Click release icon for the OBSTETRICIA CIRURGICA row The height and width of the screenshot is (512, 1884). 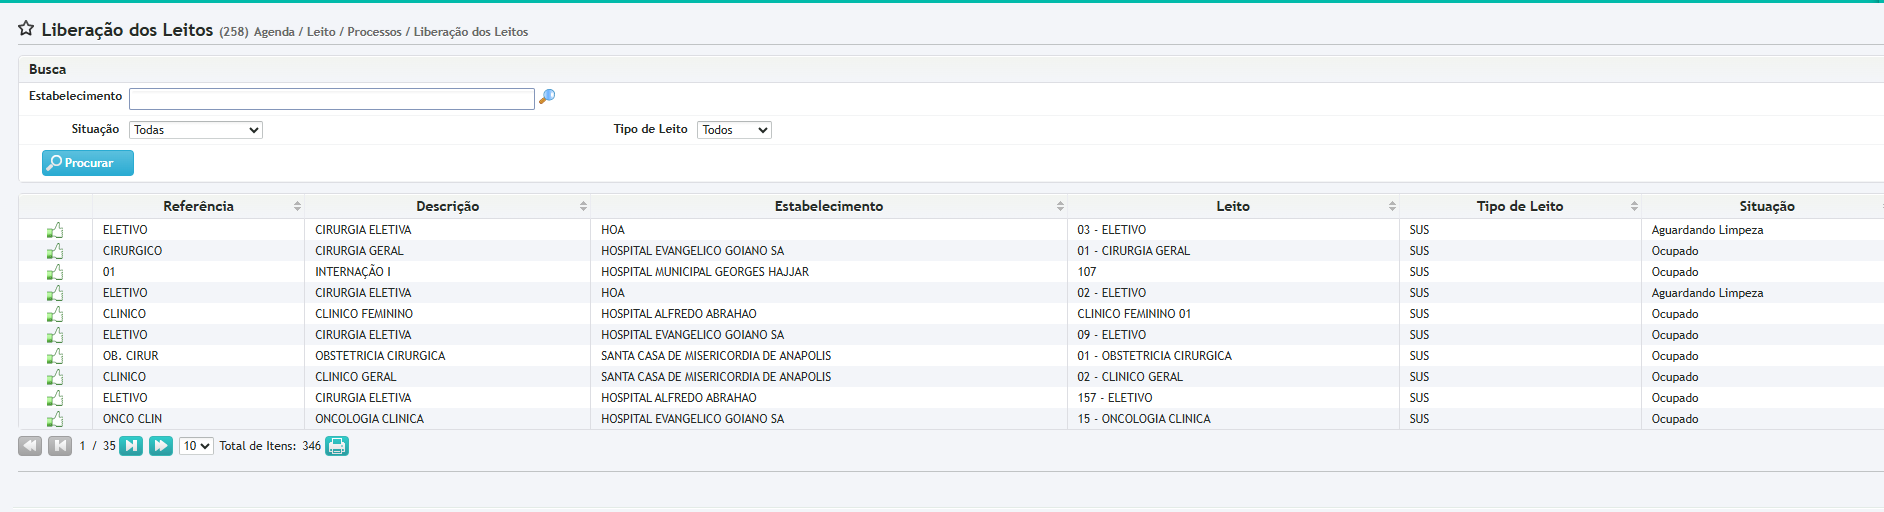tap(55, 356)
